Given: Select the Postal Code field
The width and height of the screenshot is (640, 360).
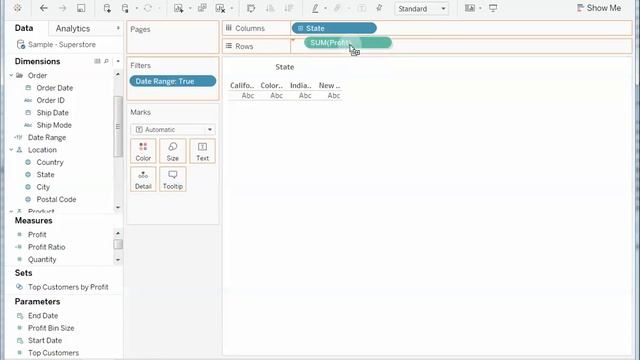Looking at the screenshot, I should tap(56, 200).
